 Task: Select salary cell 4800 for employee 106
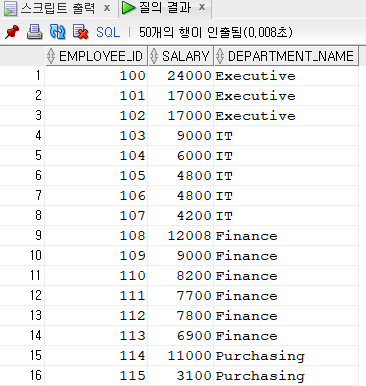180,196
